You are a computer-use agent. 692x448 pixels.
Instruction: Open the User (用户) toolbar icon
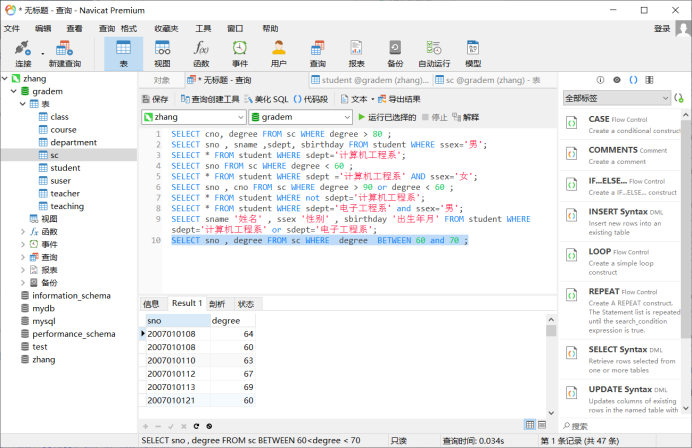(x=278, y=53)
